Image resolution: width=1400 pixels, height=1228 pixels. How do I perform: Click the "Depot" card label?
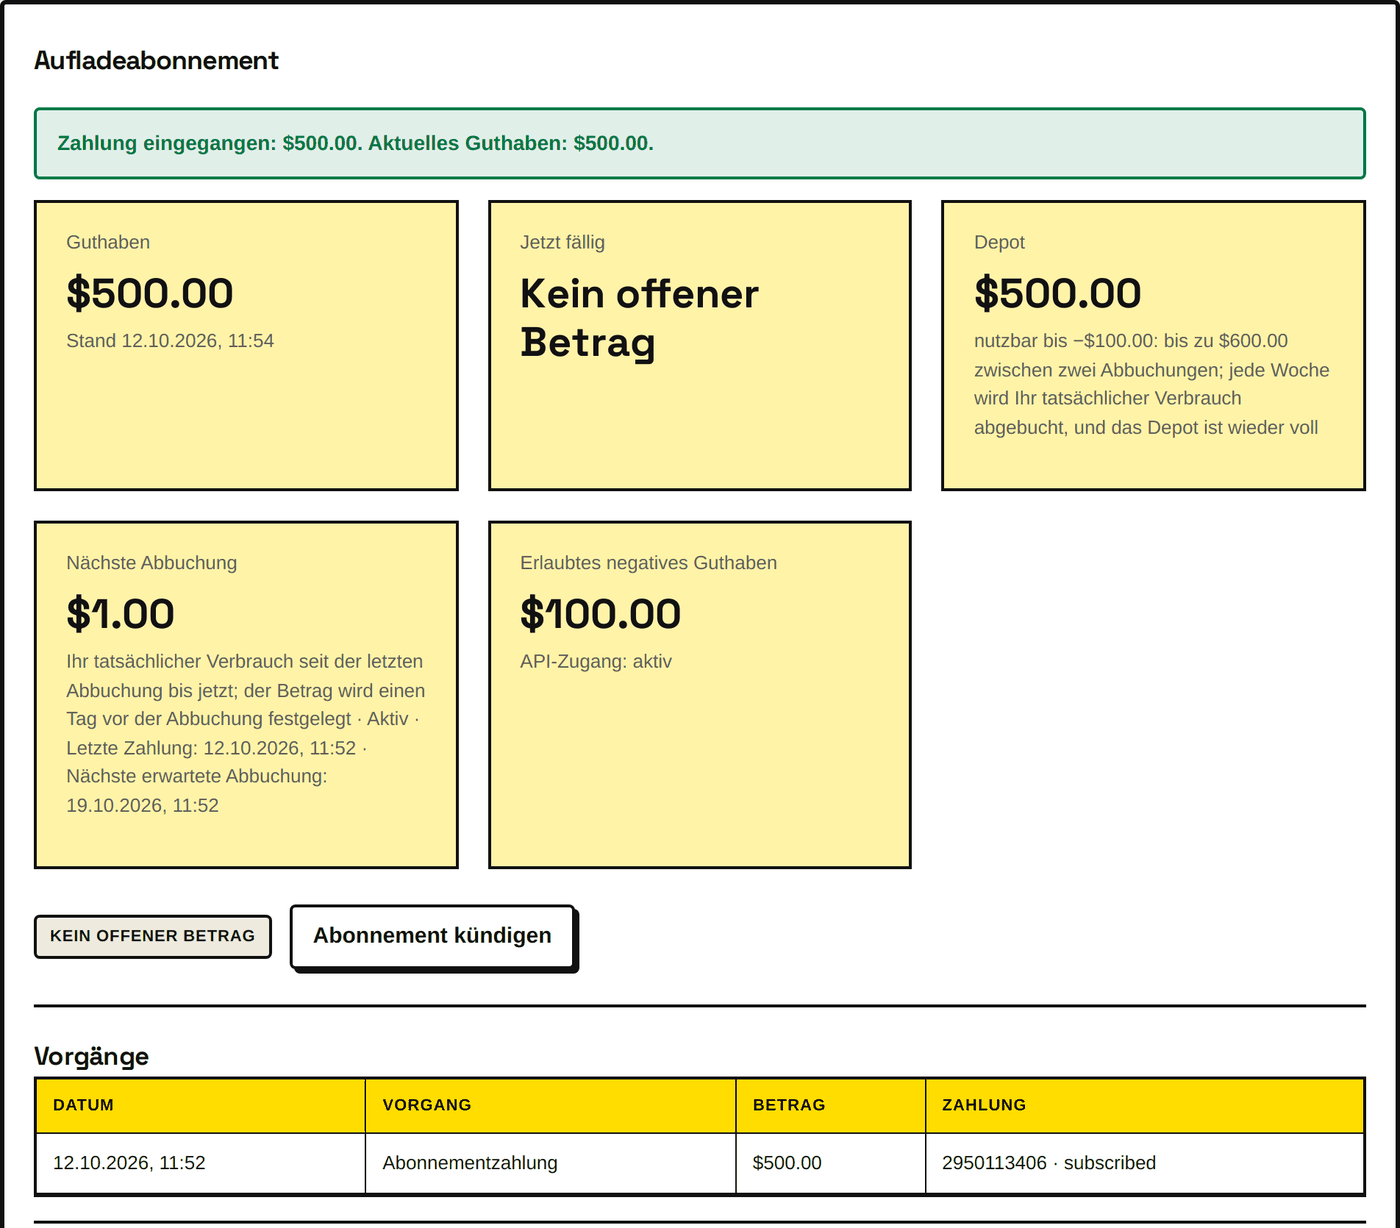(999, 242)
